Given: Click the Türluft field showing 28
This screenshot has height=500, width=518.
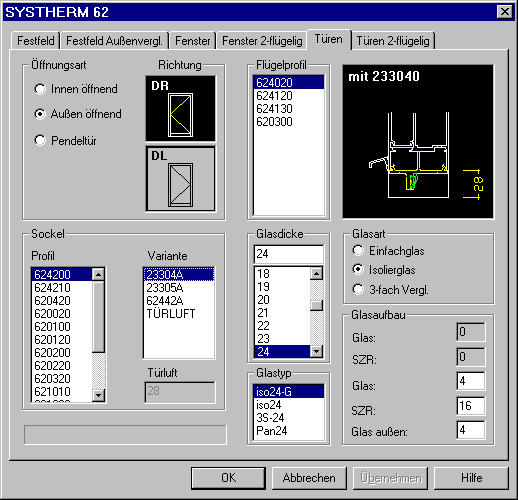Looking at the screenshot, I should tap(180, 392).
